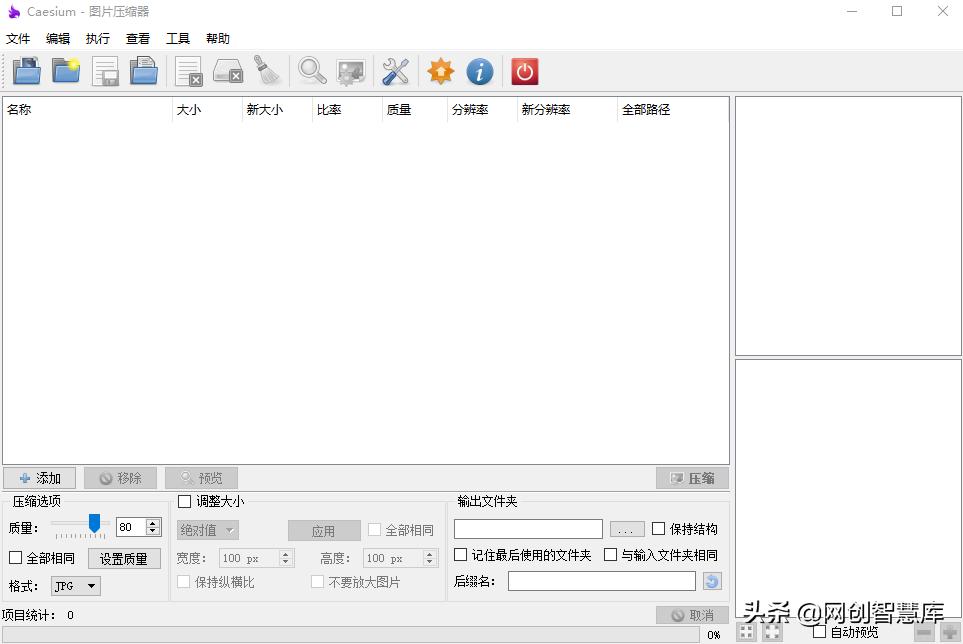This screenshot has height=644, width=963.
Task: Click the suffix reset arrow icon
Action: pyautogui.click(x=712, y=581)
